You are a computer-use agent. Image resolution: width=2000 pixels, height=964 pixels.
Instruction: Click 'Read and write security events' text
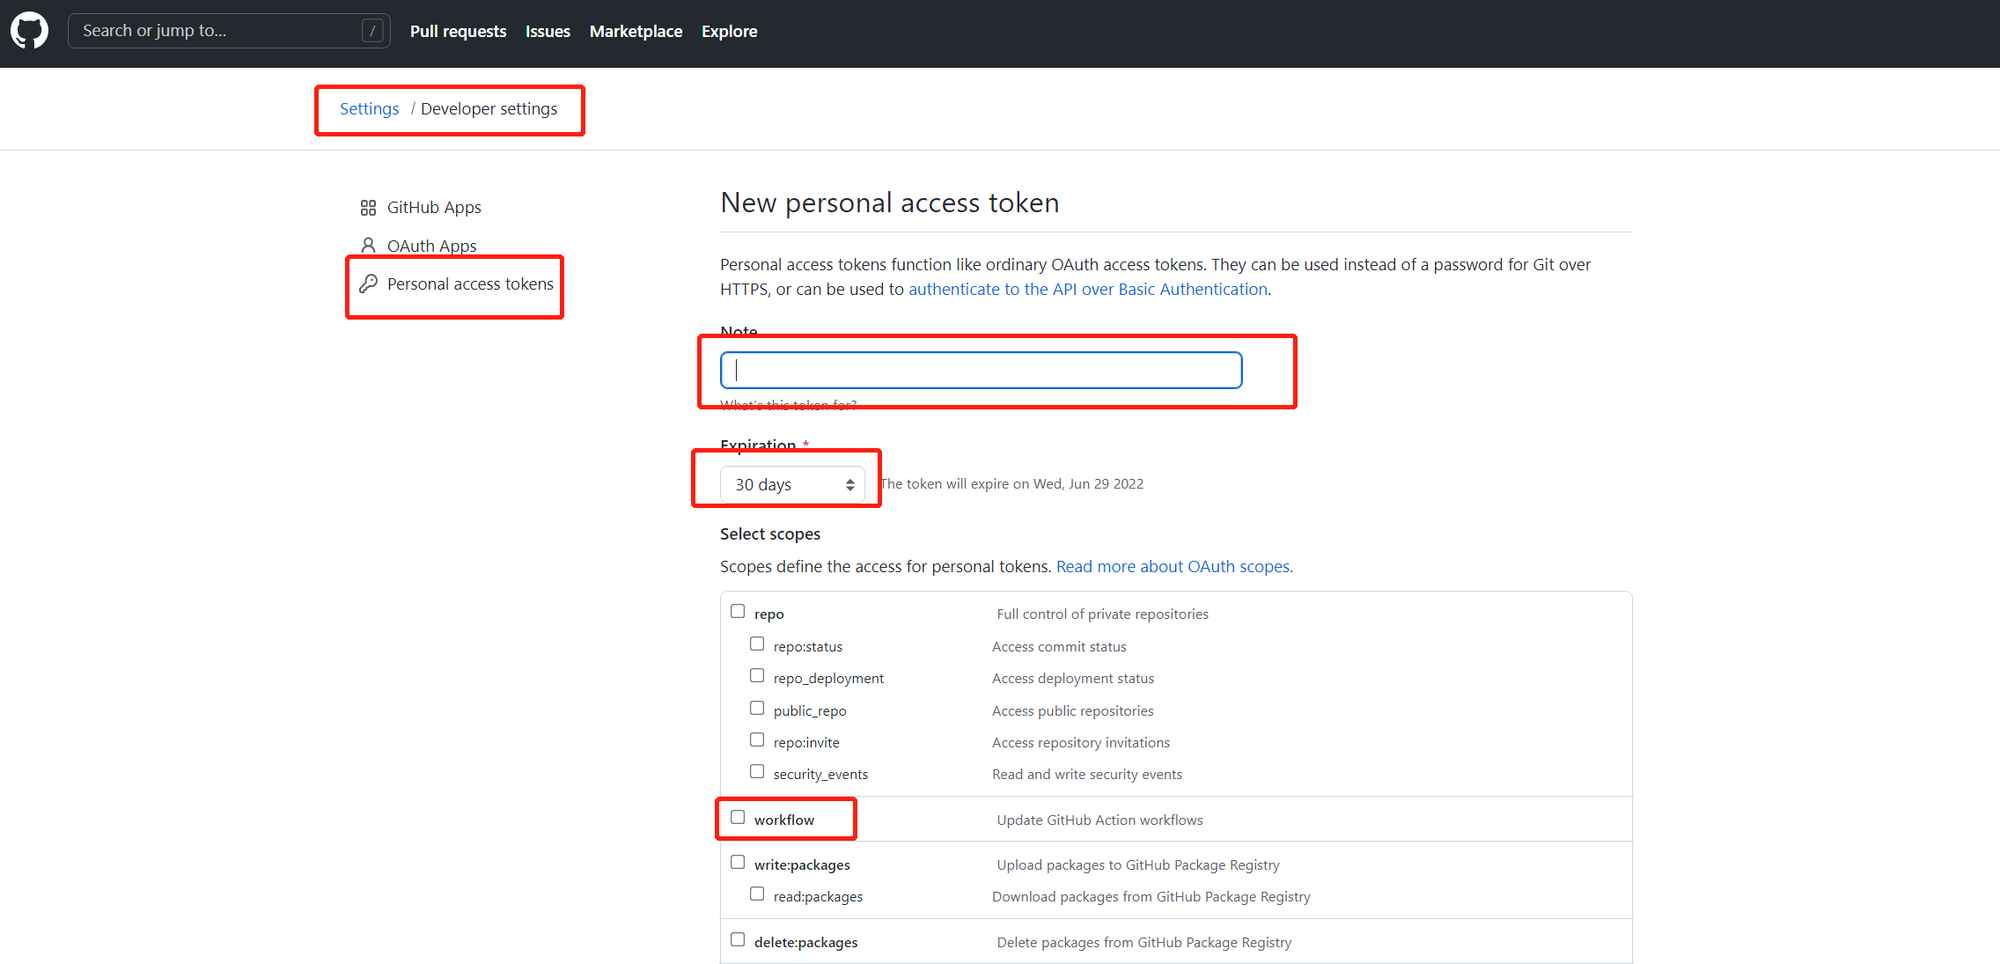pyautogui.click(x=1087, y=775)
